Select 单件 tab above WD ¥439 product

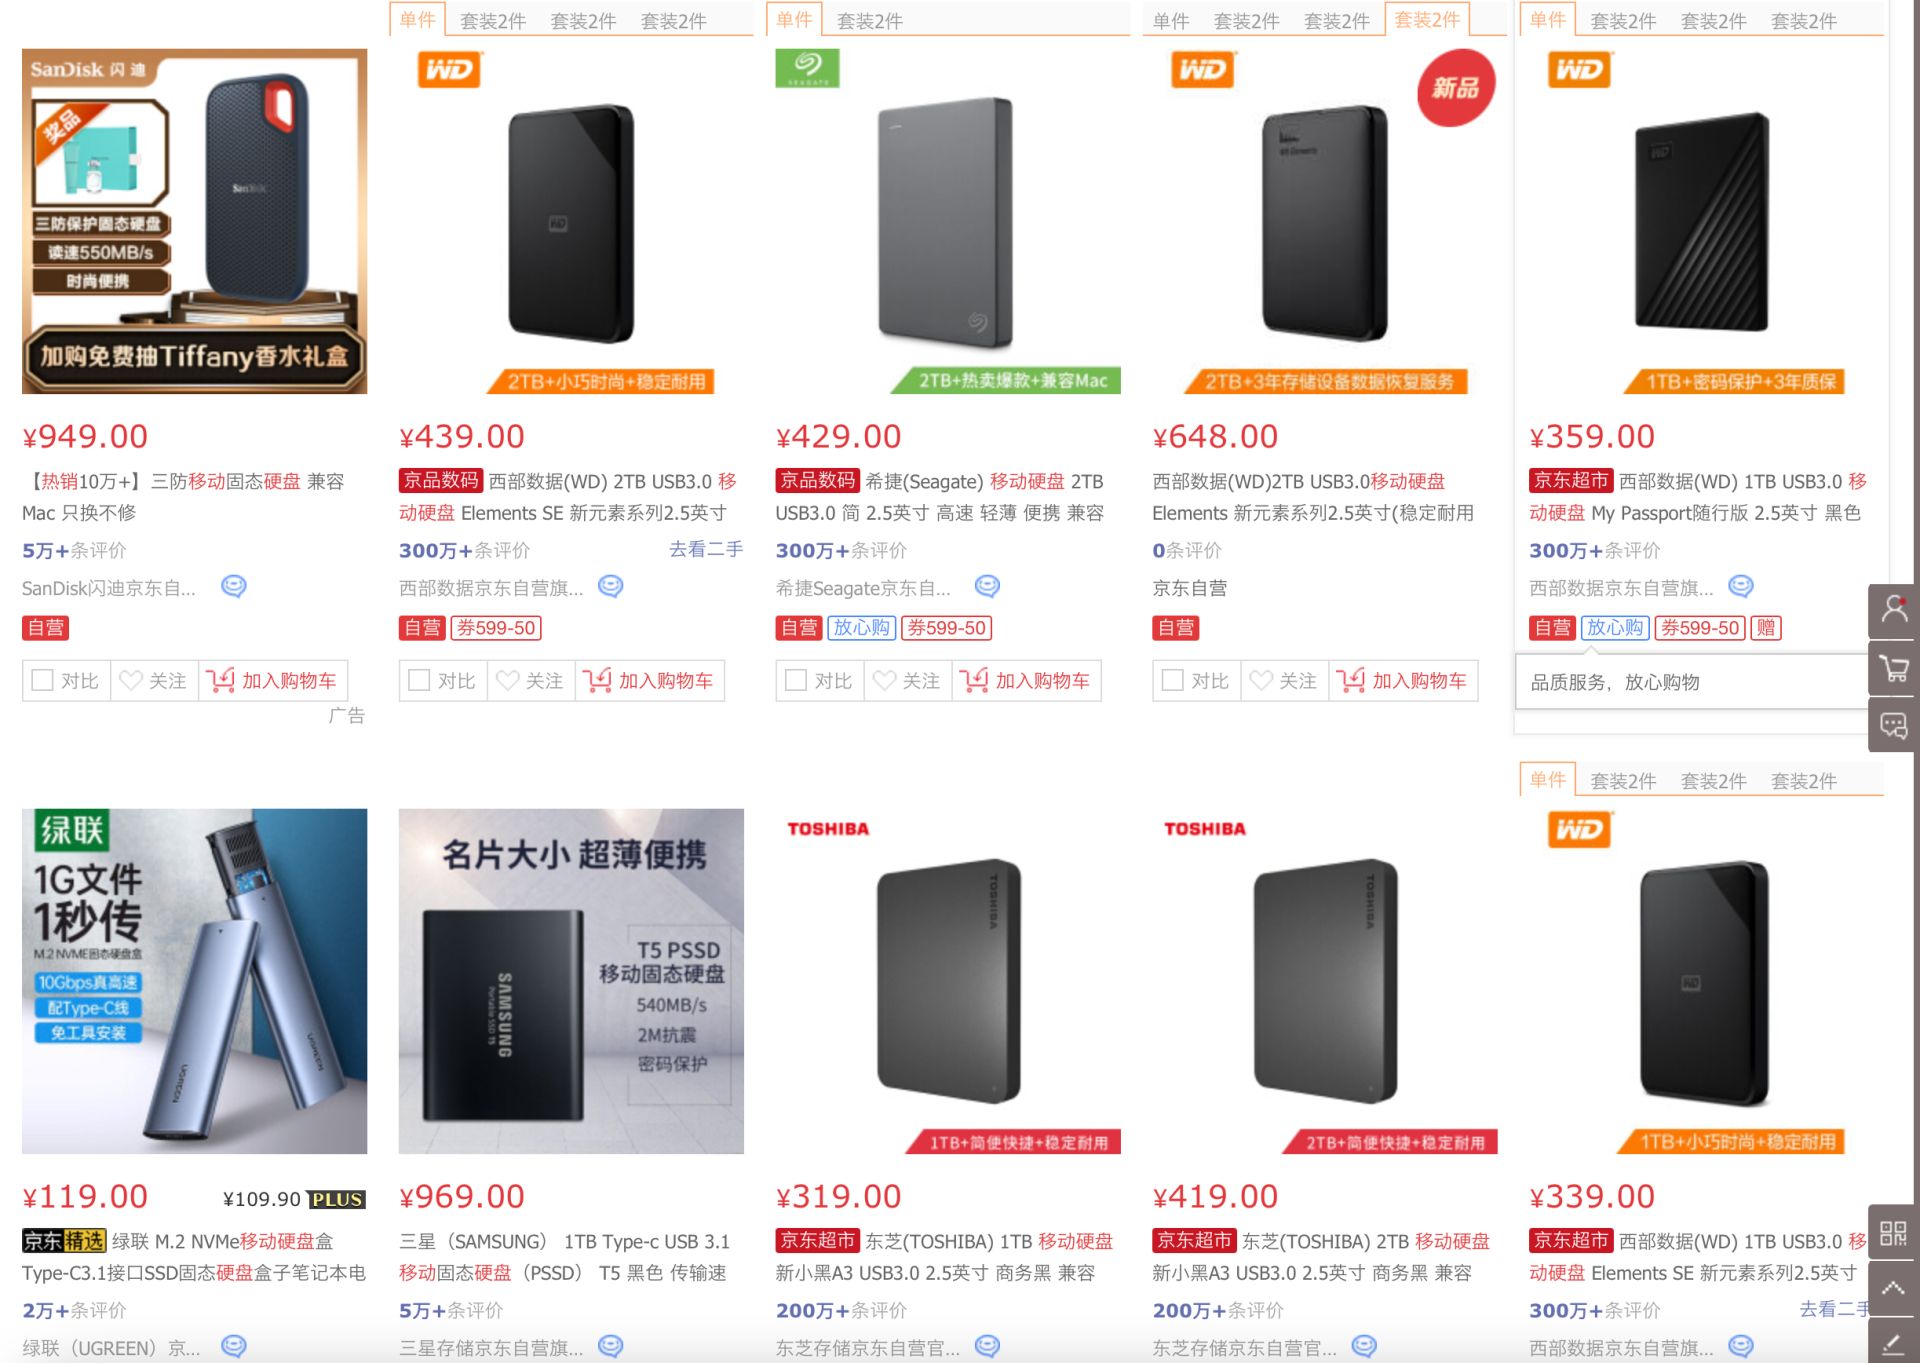(x=417, y=19)
